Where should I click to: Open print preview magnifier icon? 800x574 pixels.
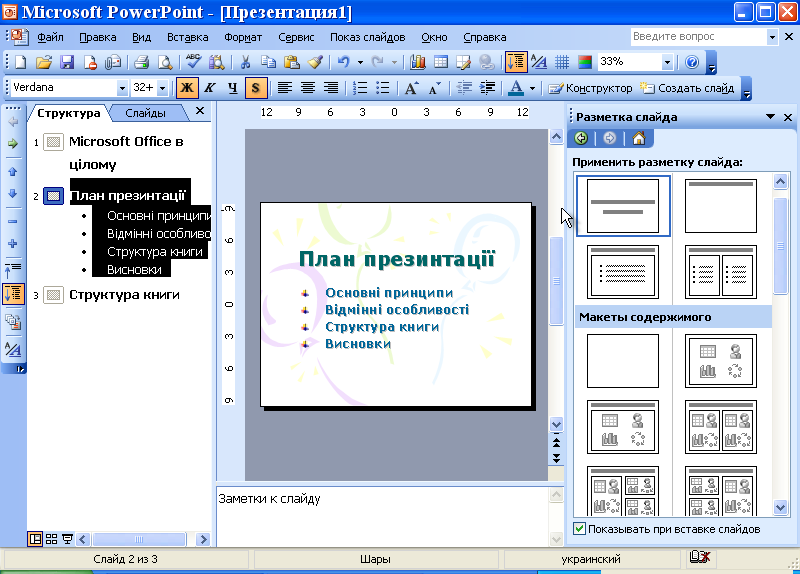[165, 62]
